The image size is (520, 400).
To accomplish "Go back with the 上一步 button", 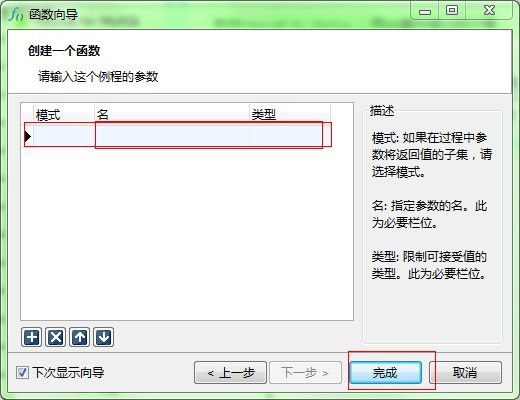I will (230, 372).
